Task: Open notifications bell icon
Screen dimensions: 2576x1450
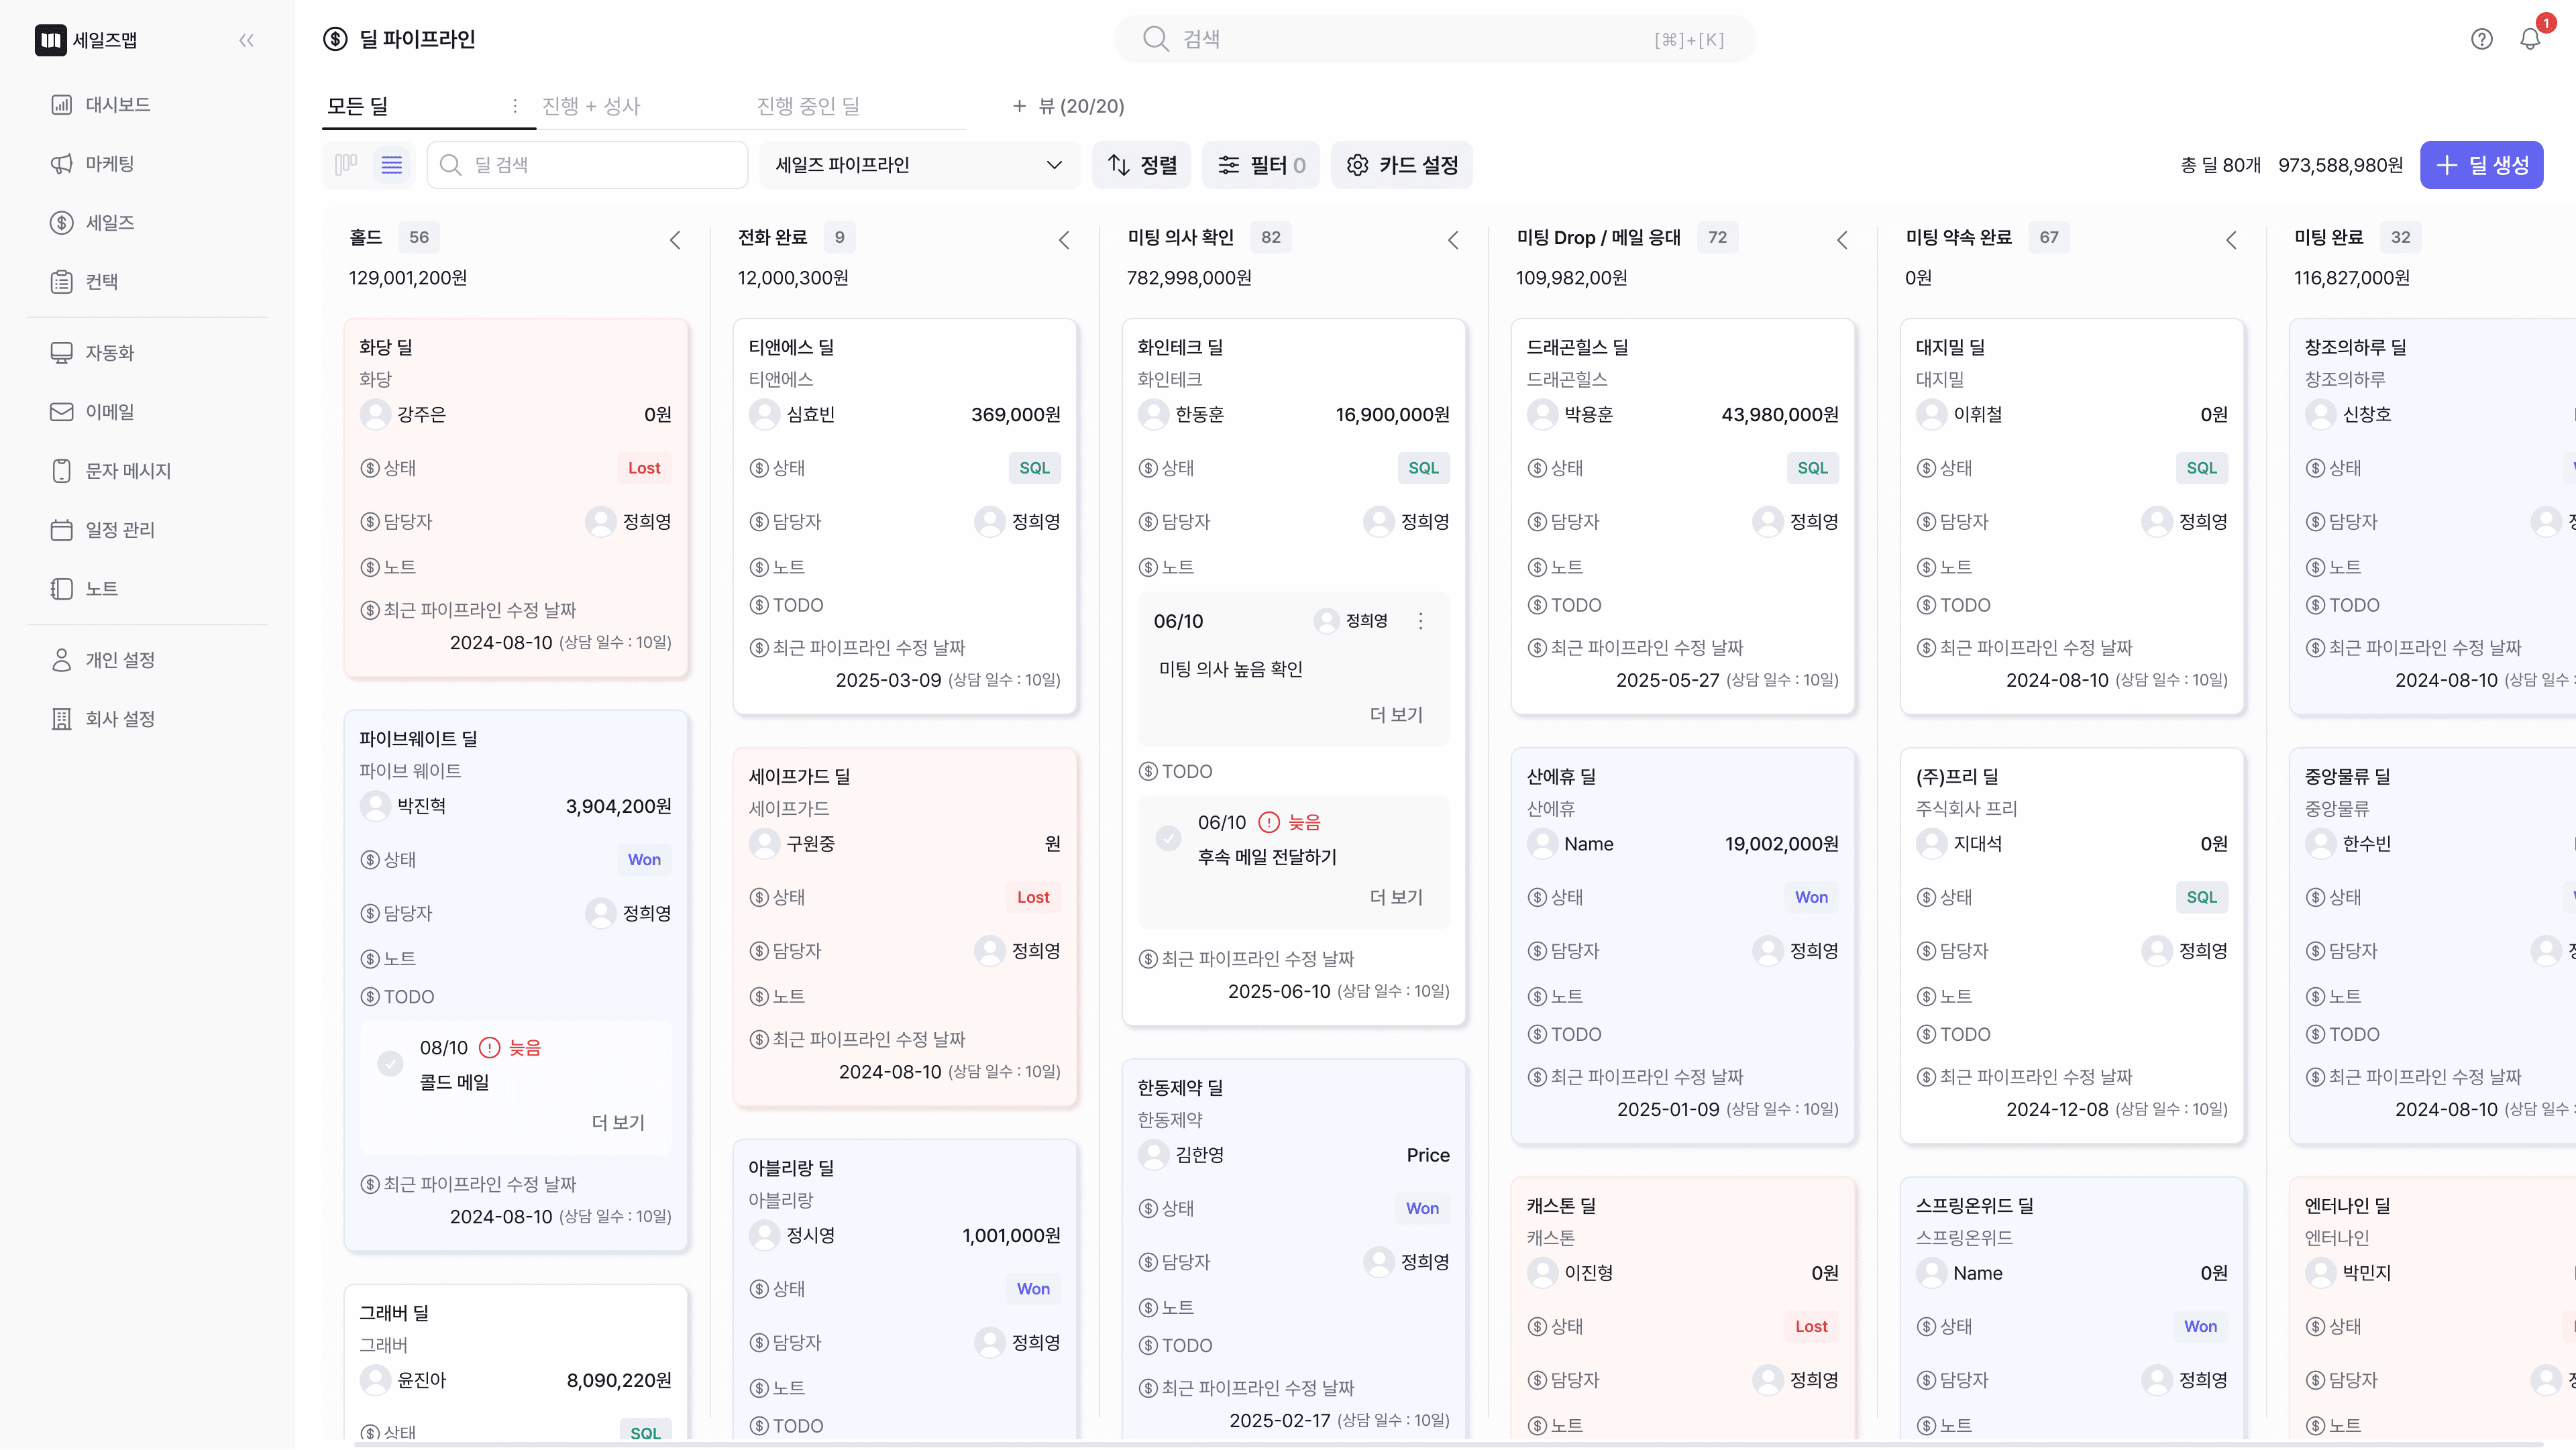Action: point(2530,39)
